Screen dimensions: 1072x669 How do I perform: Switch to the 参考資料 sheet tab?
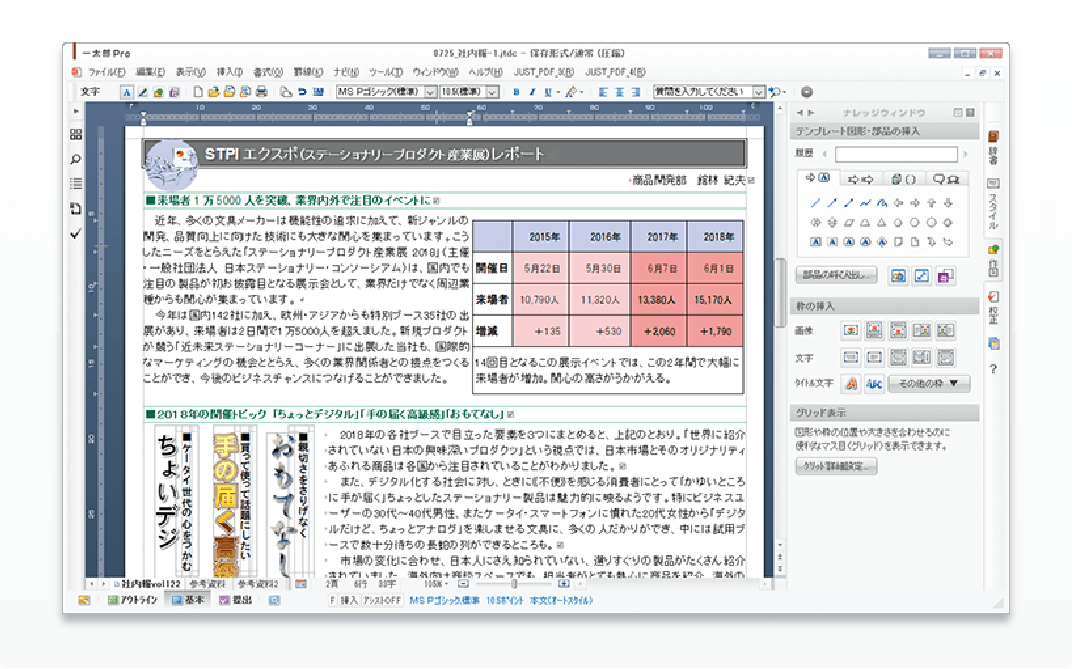point(207,584)
